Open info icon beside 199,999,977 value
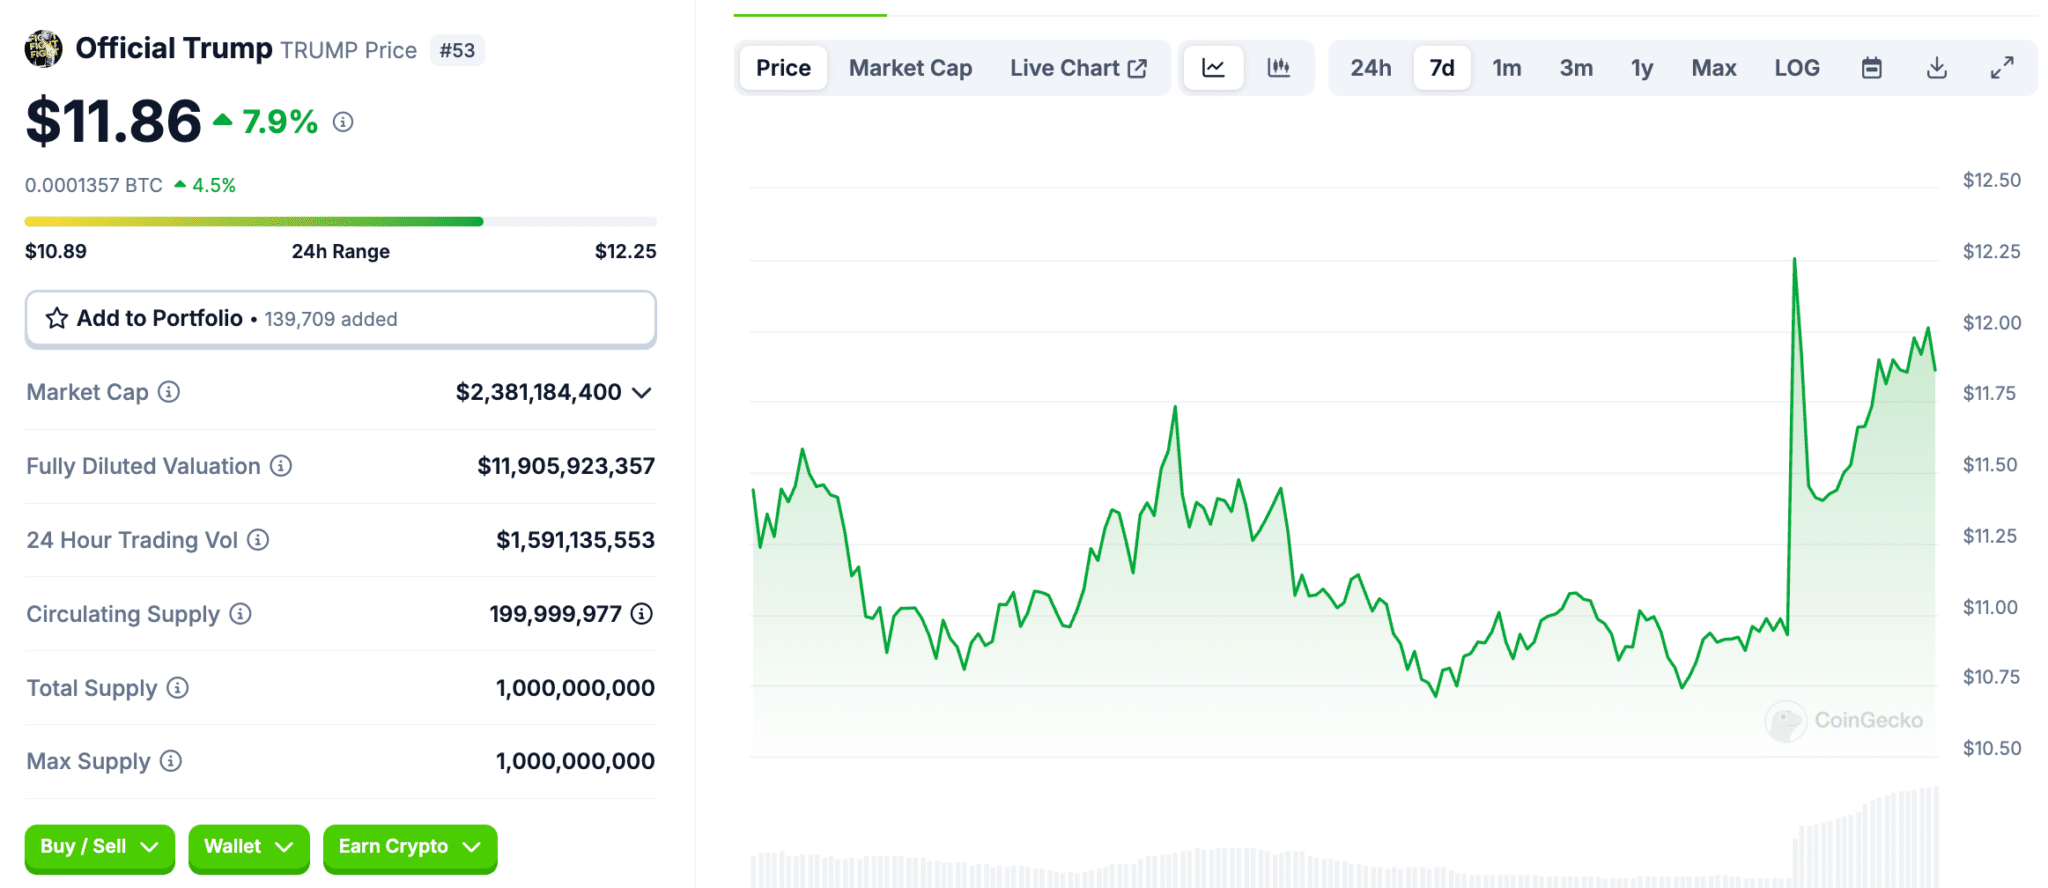Viewport: 2048px width, 888px height. pyautogui.click(x=642, y=614)
